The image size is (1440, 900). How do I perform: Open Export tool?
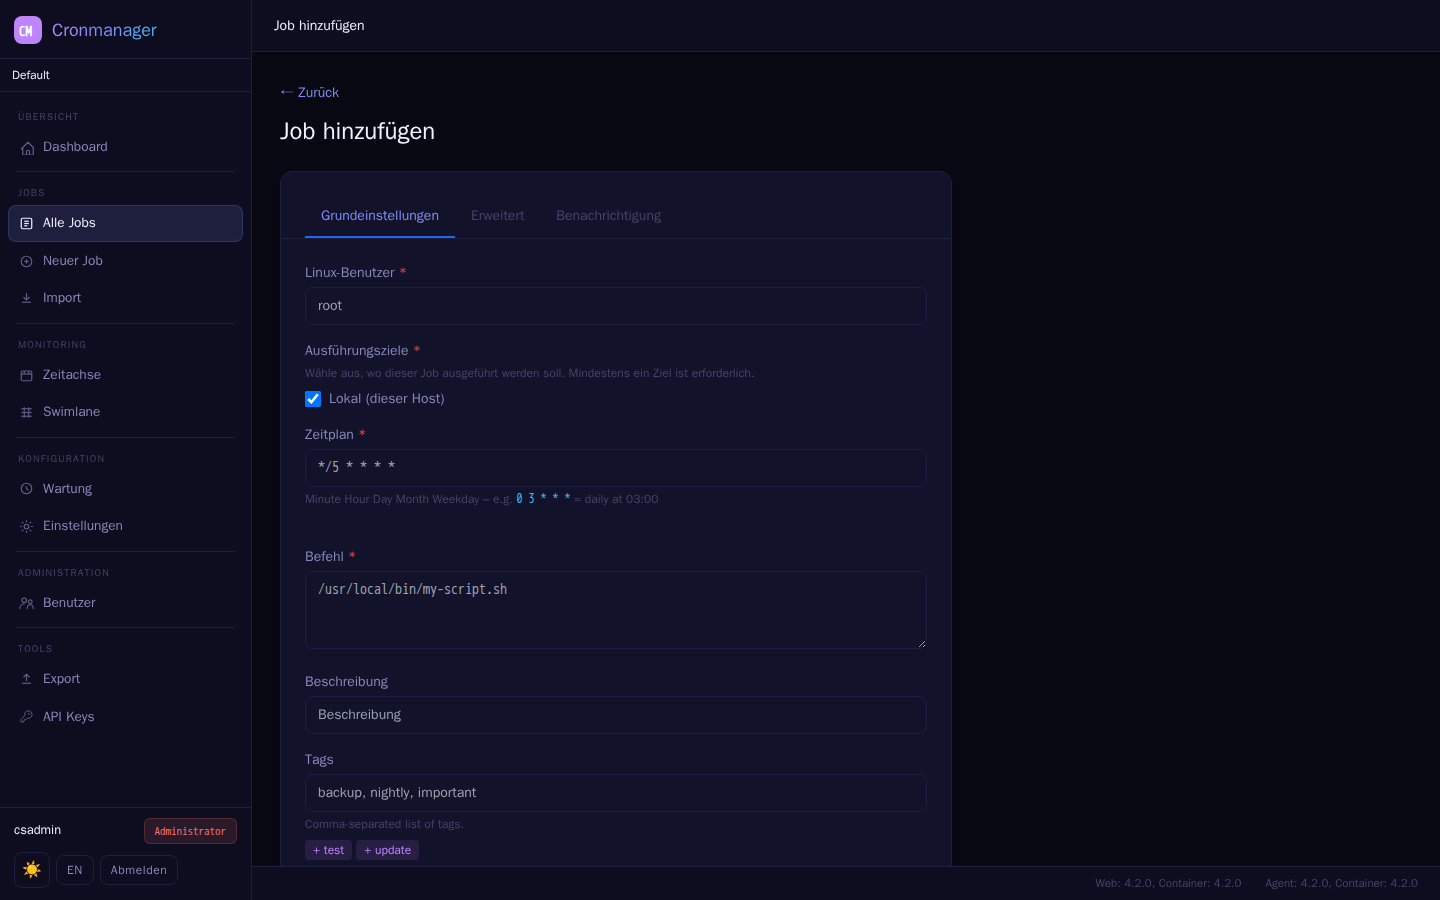point(125,679)
